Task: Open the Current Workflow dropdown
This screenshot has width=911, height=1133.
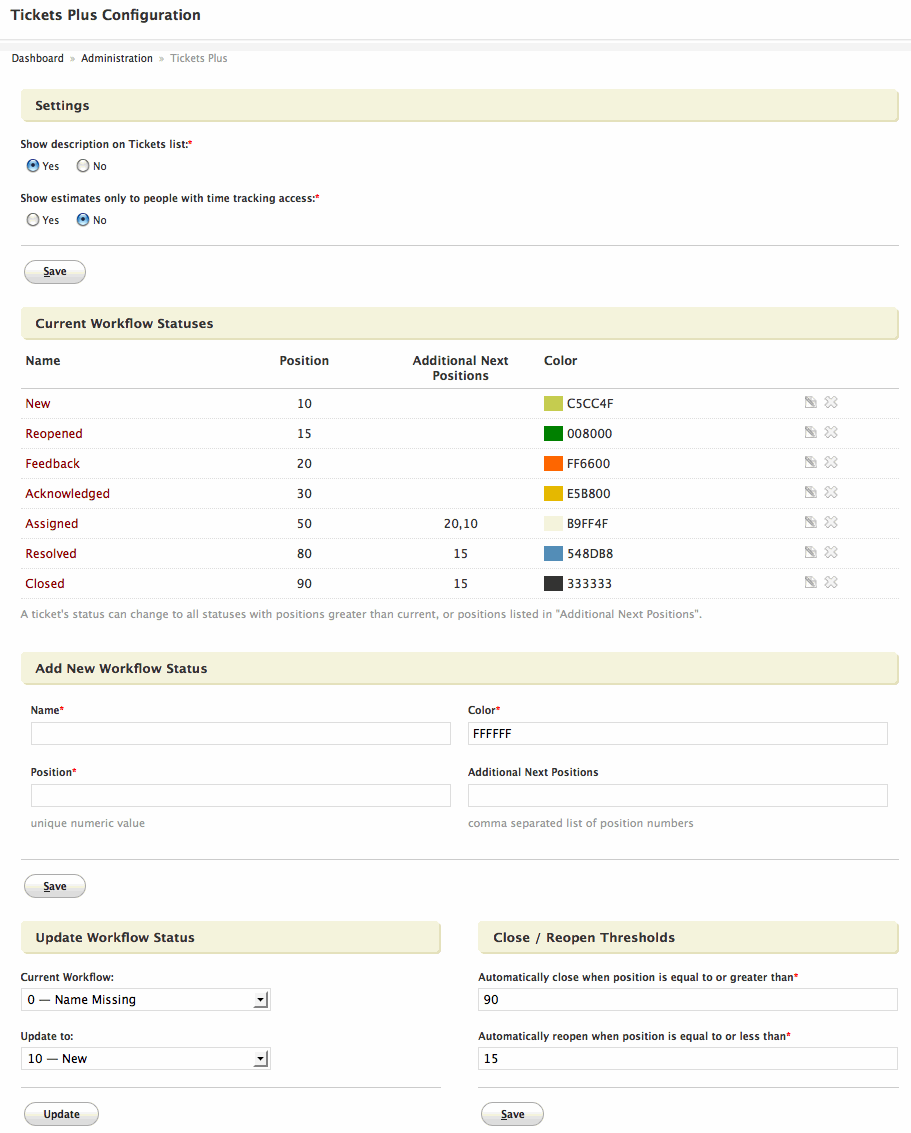Action: coord(145,1000)
